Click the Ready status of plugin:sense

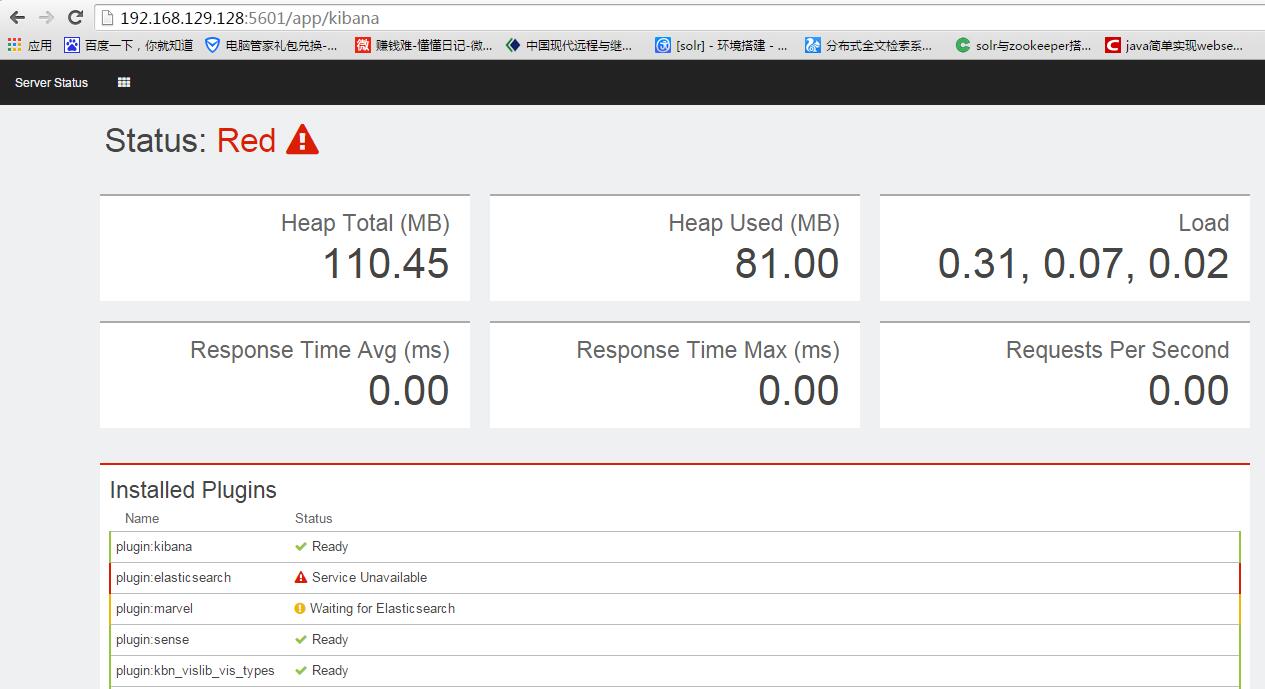[x=330, y=640]
